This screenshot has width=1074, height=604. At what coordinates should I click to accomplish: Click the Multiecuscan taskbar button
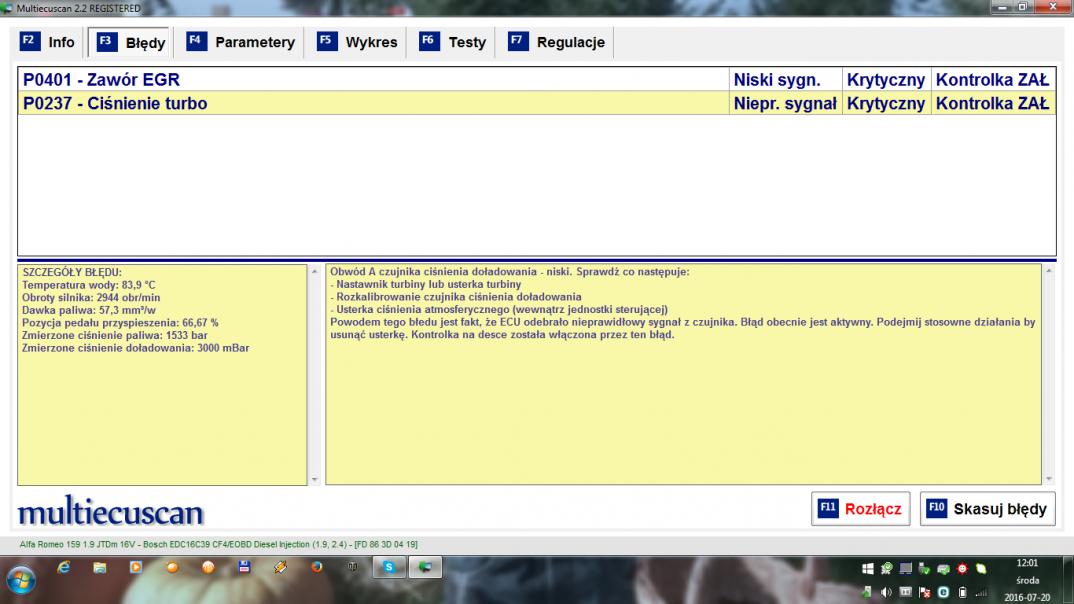pyautogui.click(x=425, y=567)
